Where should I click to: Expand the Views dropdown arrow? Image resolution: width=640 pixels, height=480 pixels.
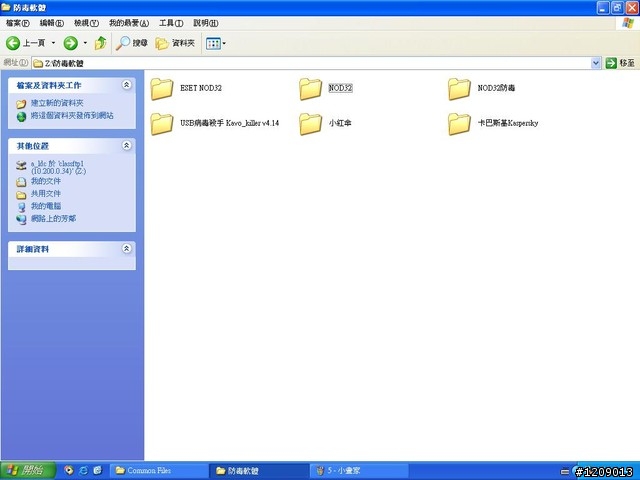point(224,43)
